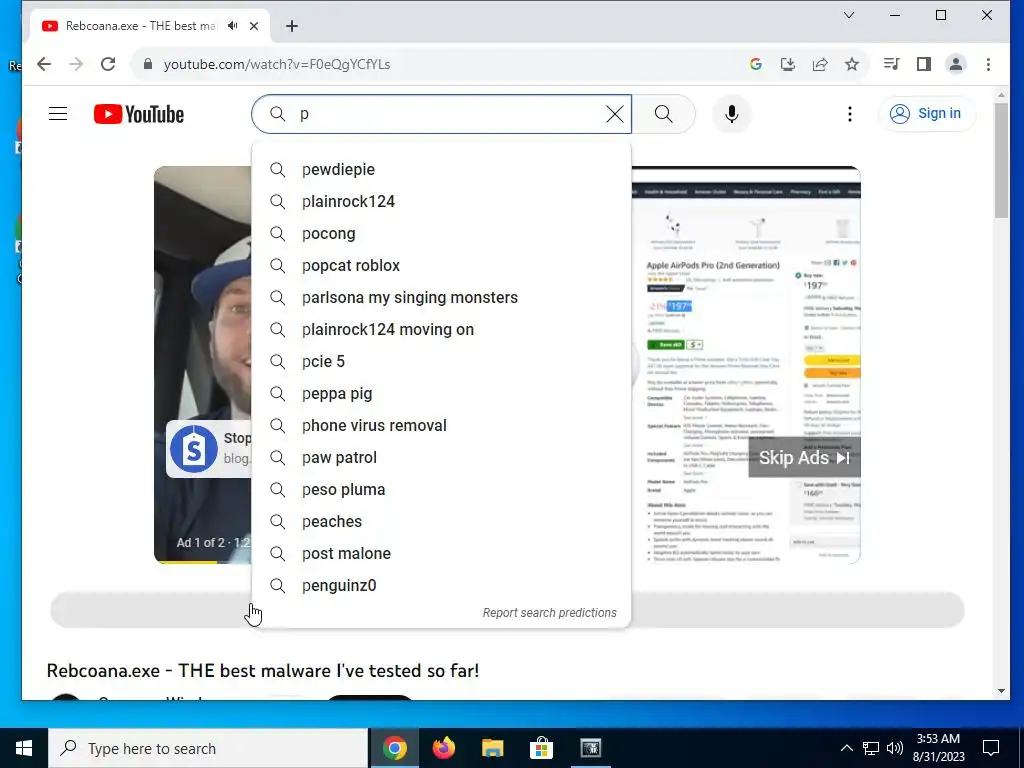Choose suggestion plainrock124
Screen dimensions: 1024x768
(x=441, y=201)
